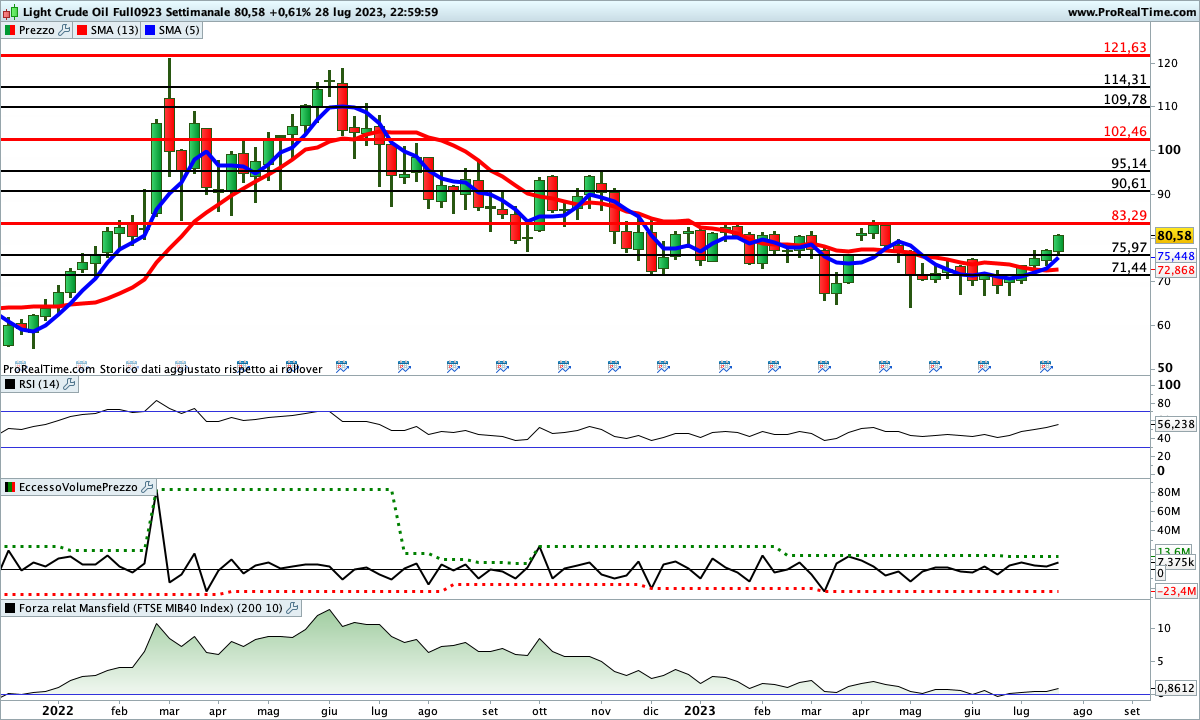The width and height of the screenshot is (1200, 720).
Task: Select the 75,97 price level label
Action: (x=1129, y=247)
